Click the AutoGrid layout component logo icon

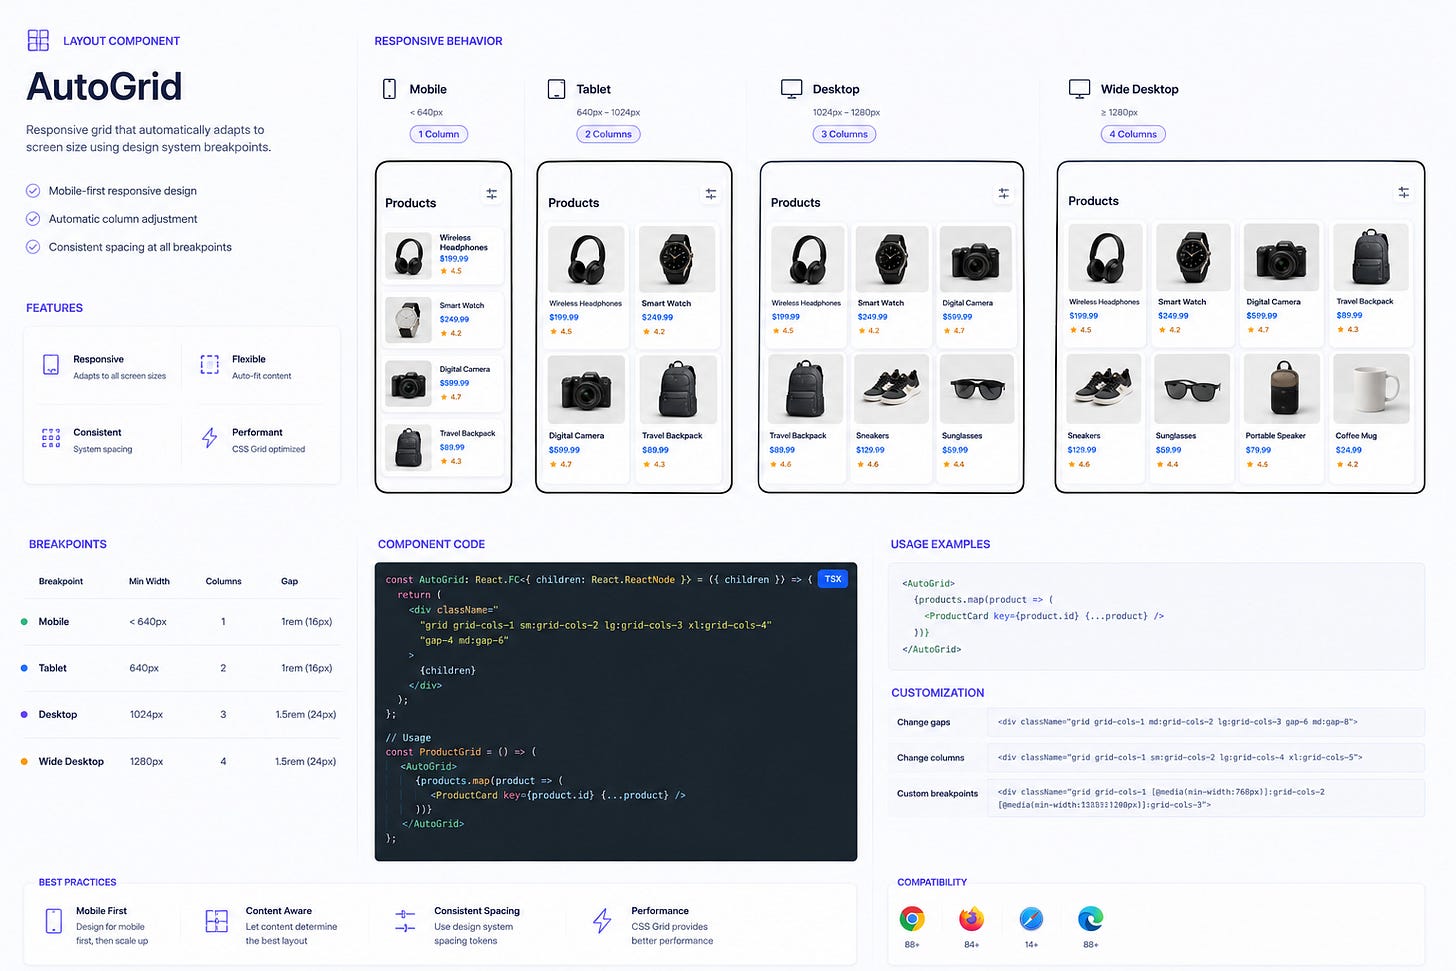pos(38,40)
